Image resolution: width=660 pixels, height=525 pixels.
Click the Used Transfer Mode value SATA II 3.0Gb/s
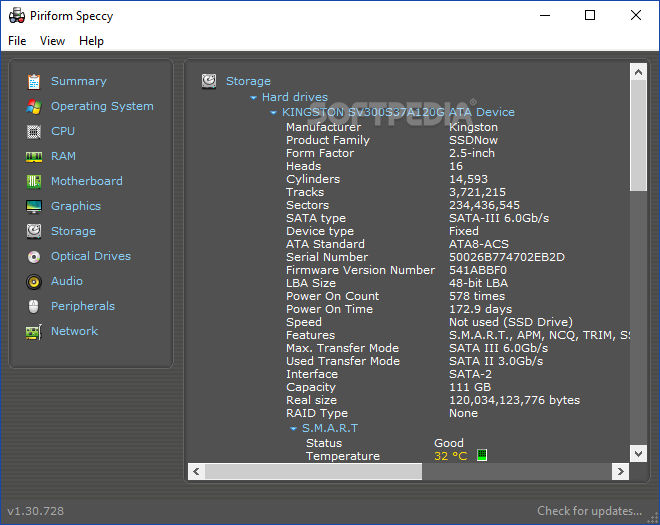(x=496, y=361)
